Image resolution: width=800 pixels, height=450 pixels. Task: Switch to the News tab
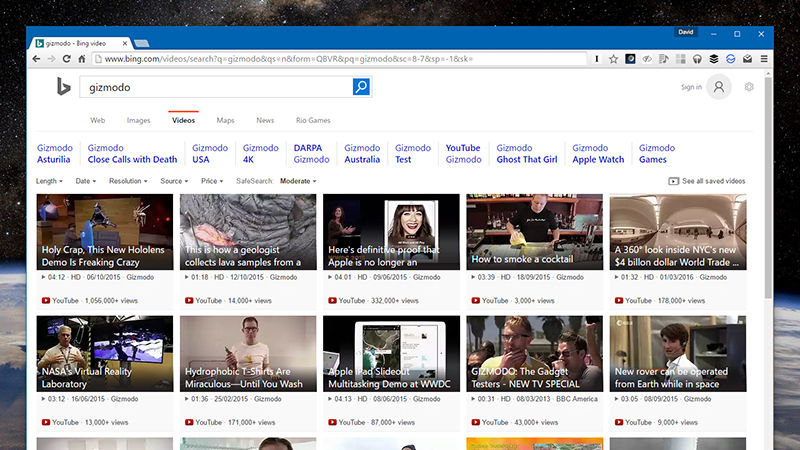pyautogui.click(x=265, y=120)
